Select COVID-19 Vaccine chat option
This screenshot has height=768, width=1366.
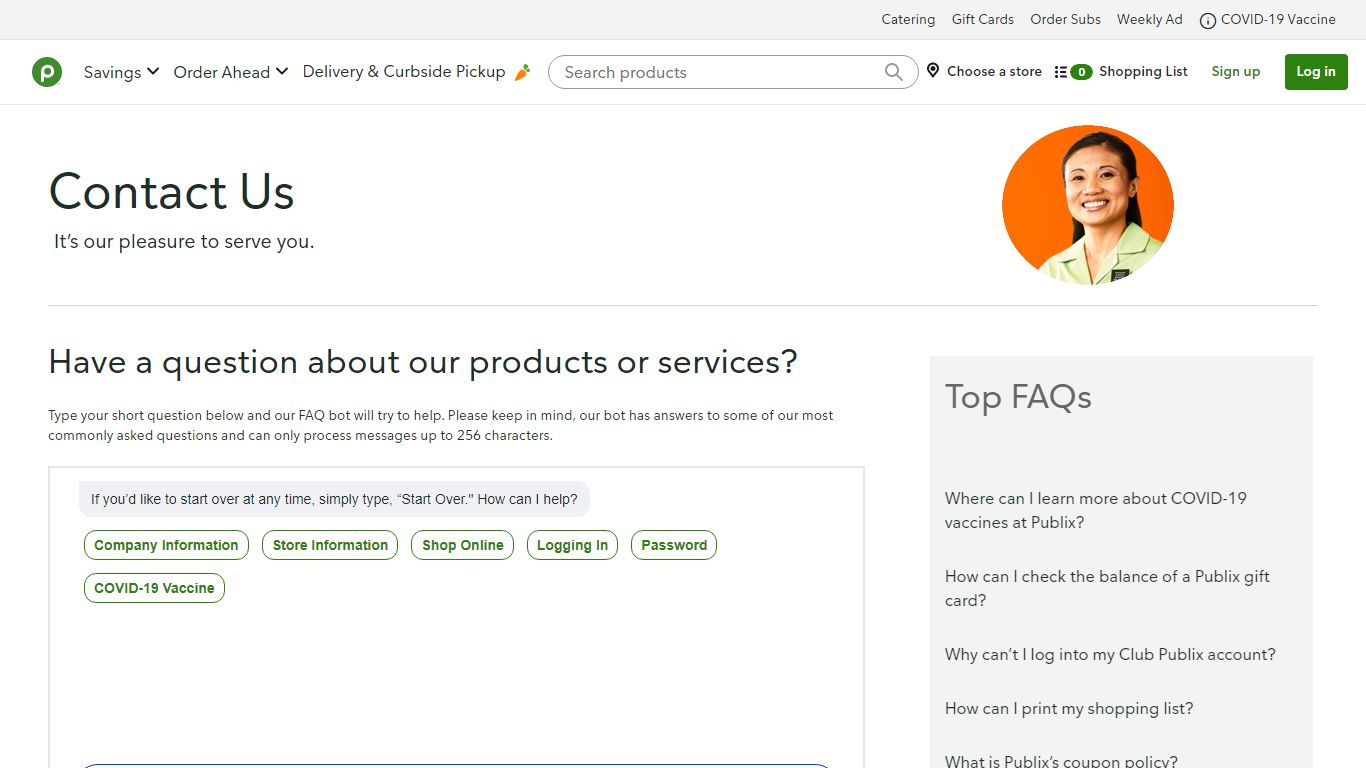click(154, 588)
